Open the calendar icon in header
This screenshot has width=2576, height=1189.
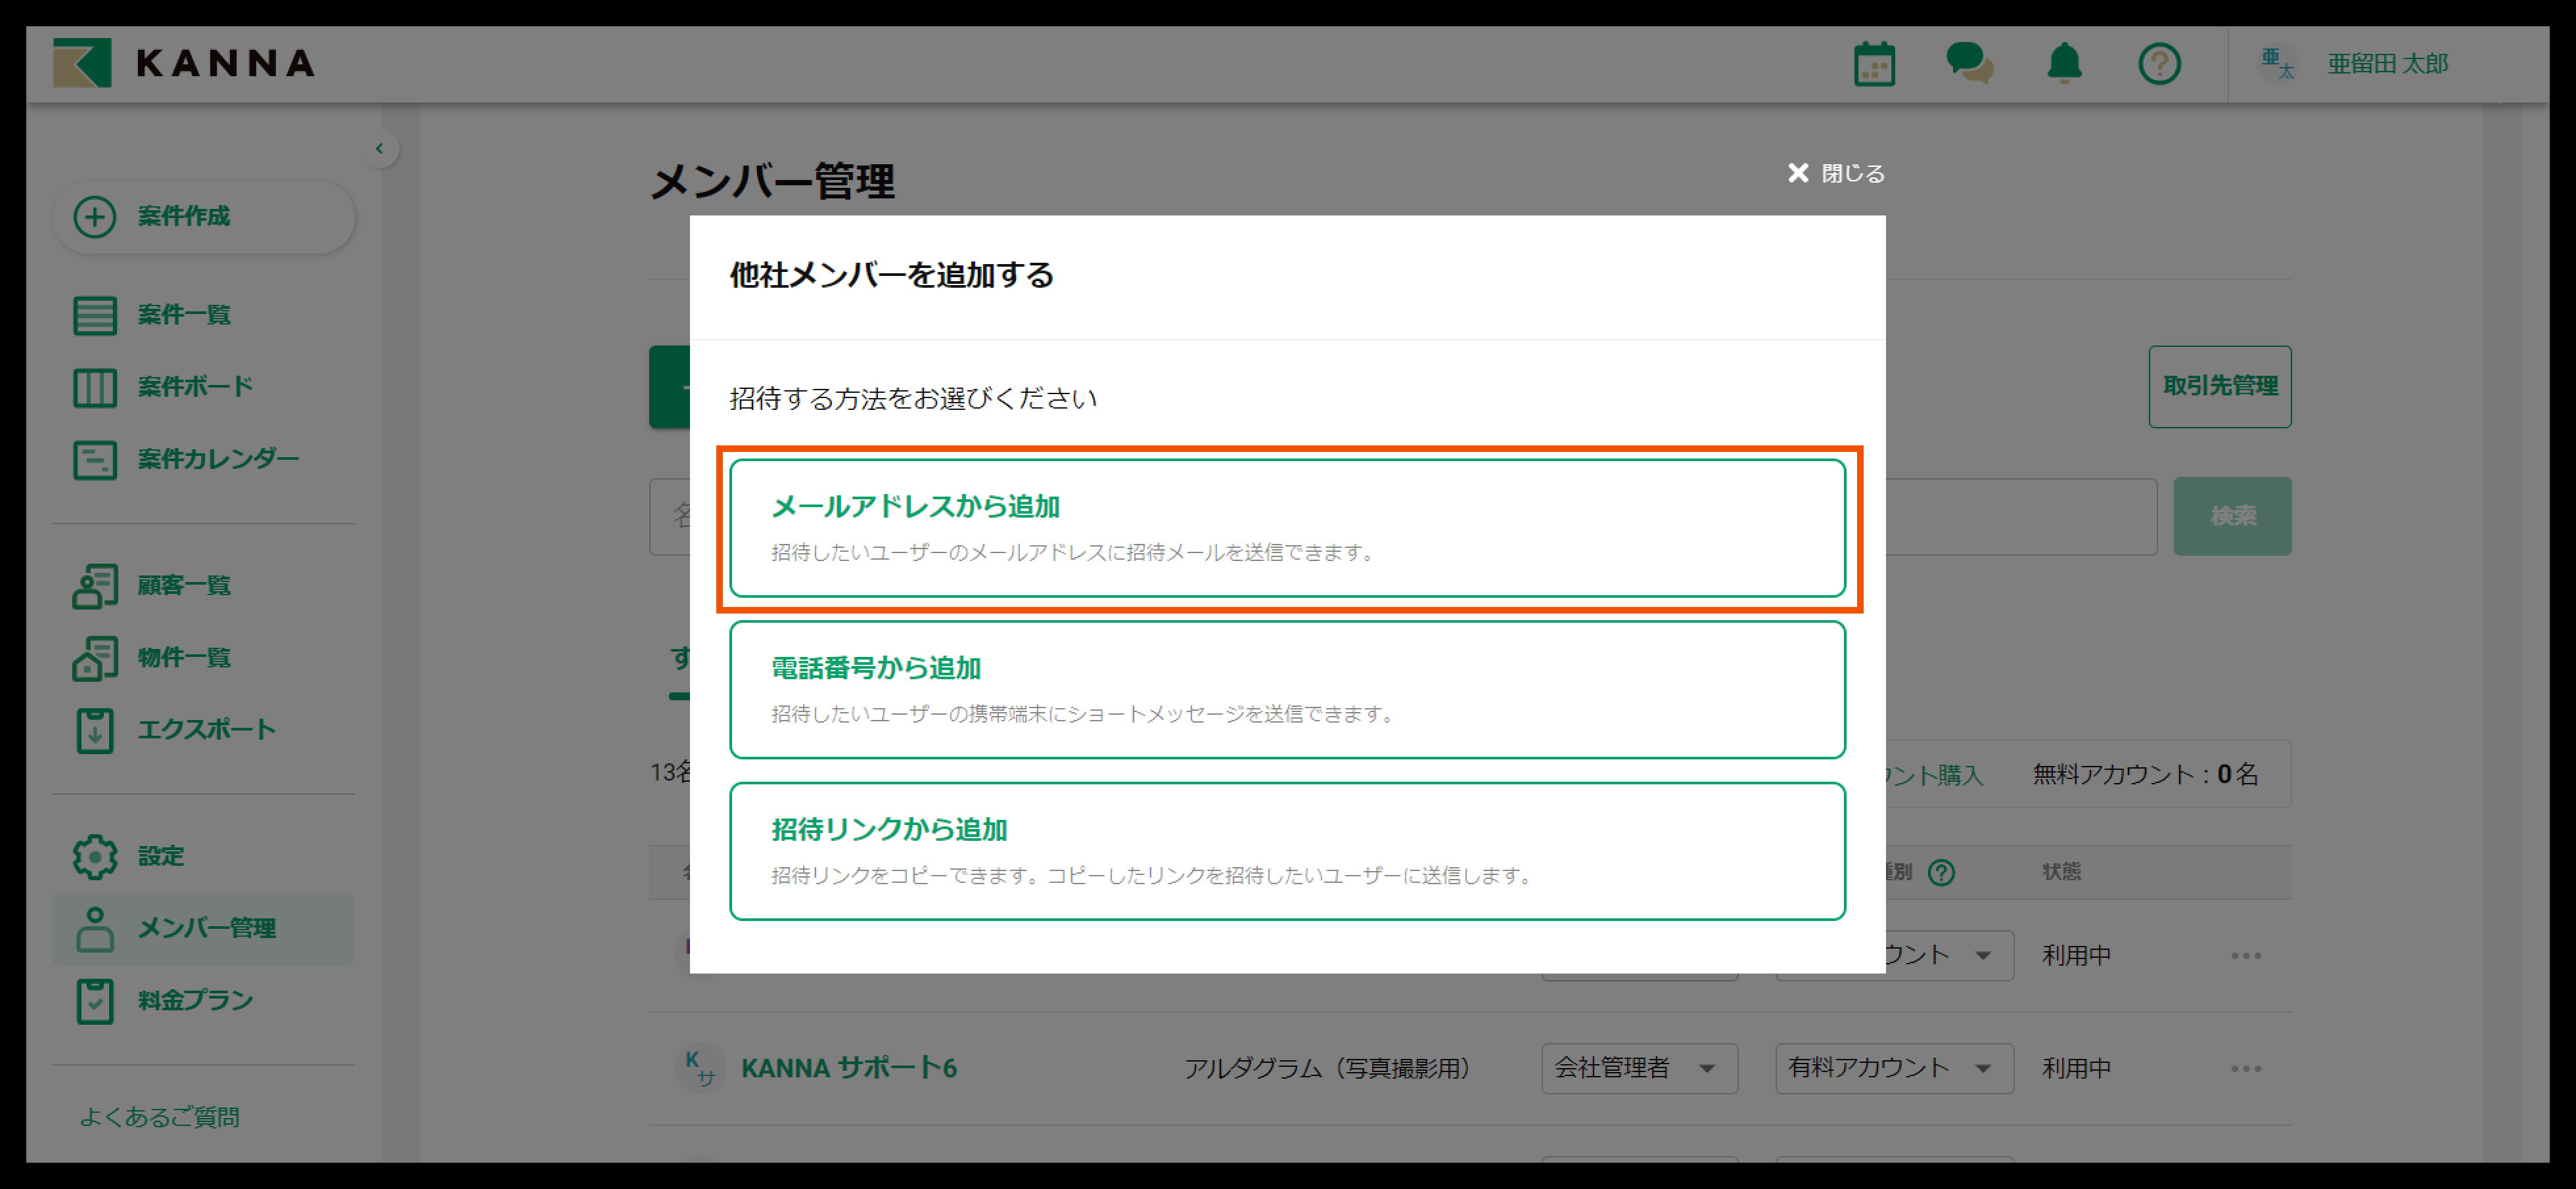[1874, 65]
